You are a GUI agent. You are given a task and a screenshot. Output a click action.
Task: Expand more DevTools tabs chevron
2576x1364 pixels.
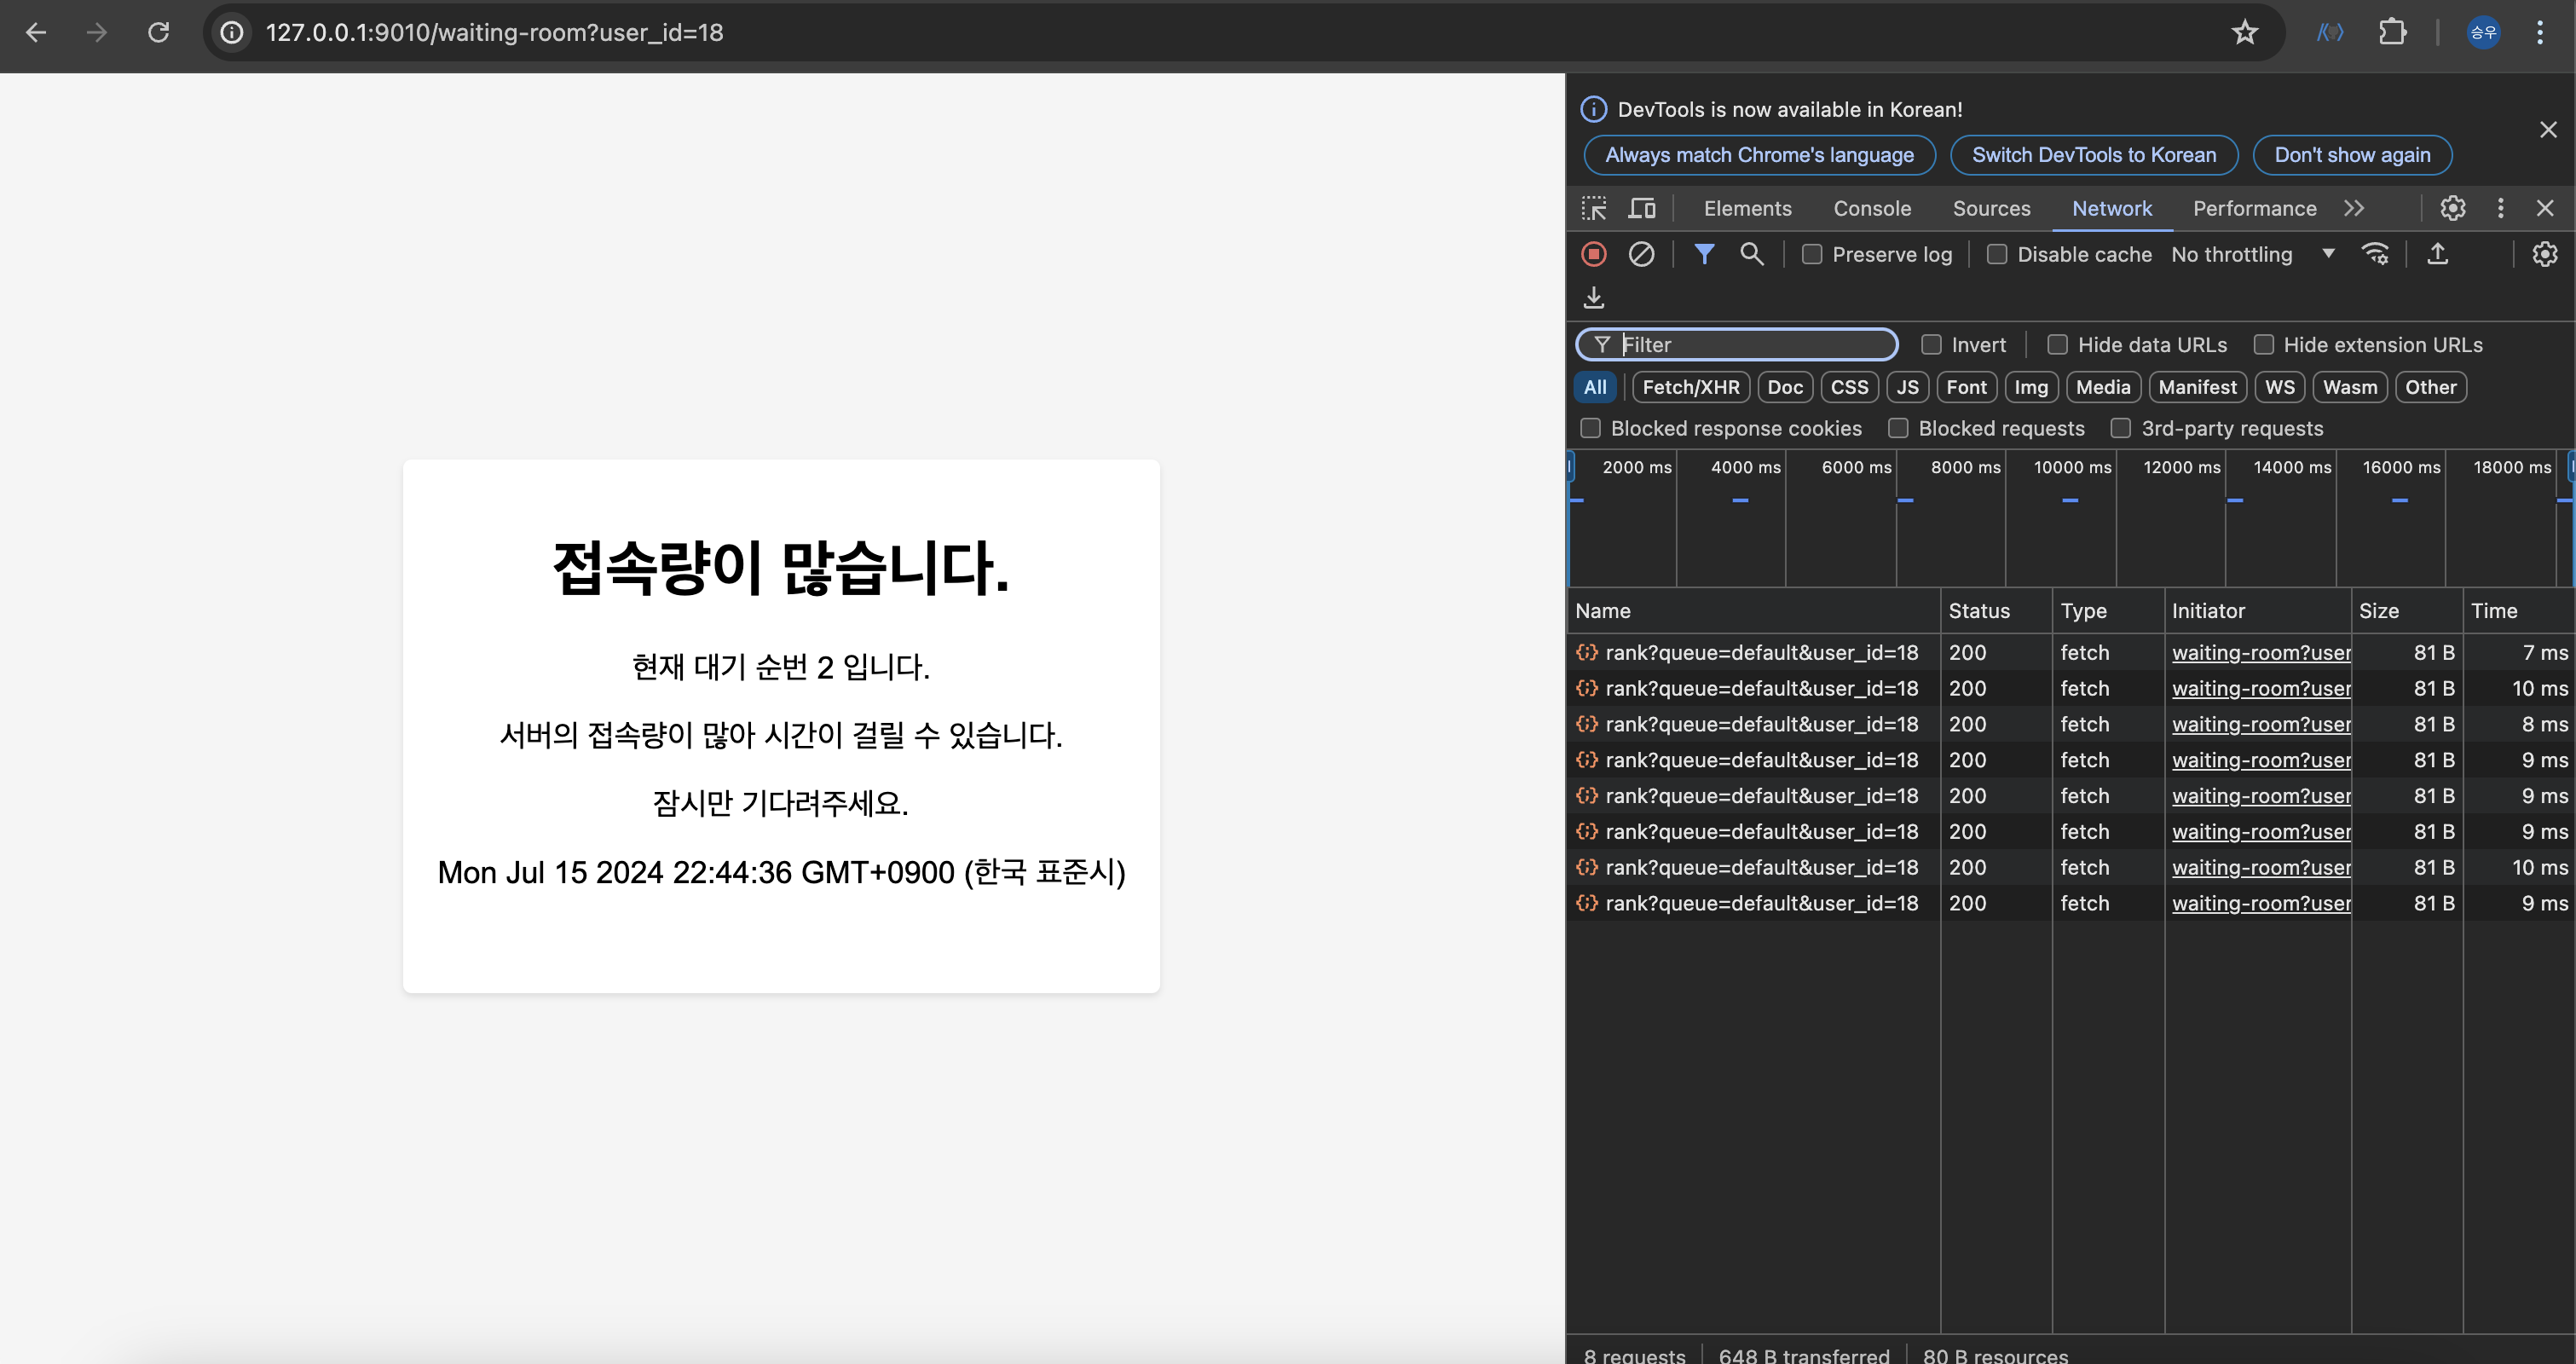(x=2354, y=208)
